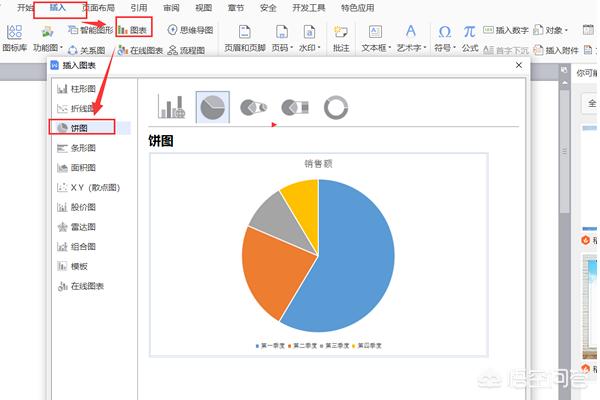This screenshot has height=400, width=600.
Task: Insert a 公式 formula
Action: 470,38
